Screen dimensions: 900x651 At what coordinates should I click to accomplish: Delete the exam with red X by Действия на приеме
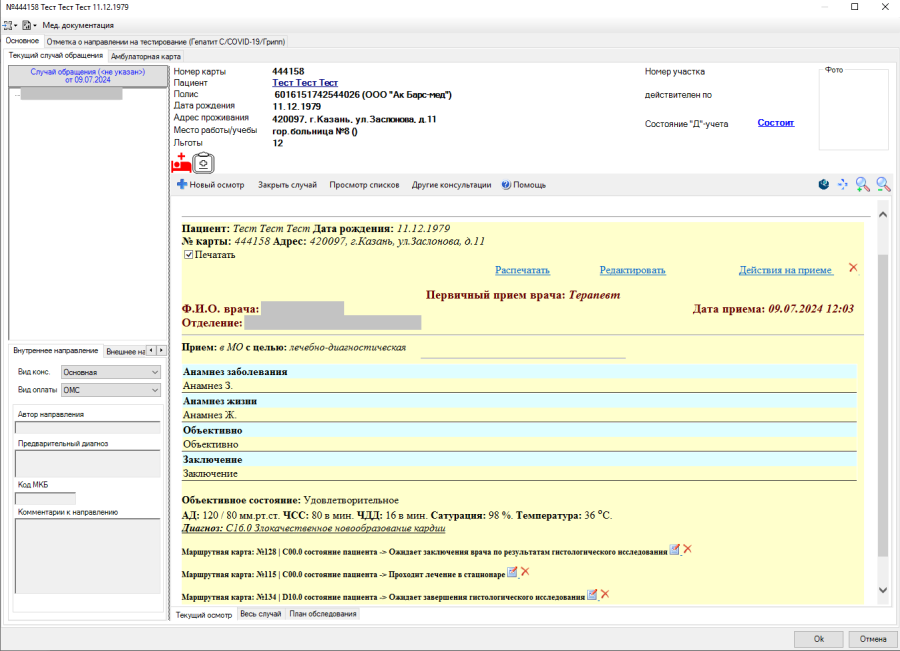(853, 268)
